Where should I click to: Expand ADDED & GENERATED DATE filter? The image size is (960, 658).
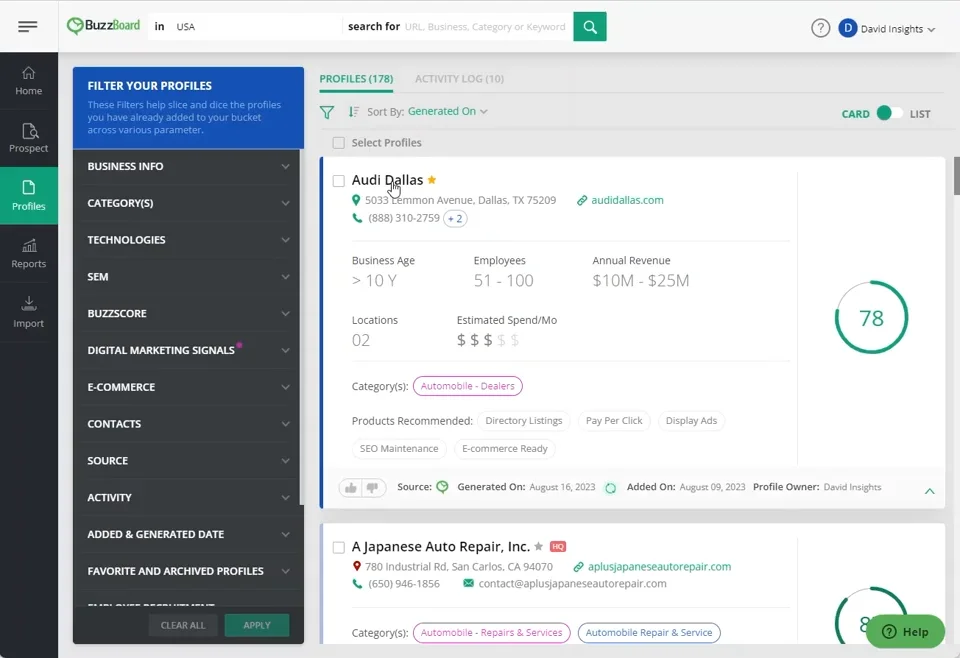click(188, 534)
